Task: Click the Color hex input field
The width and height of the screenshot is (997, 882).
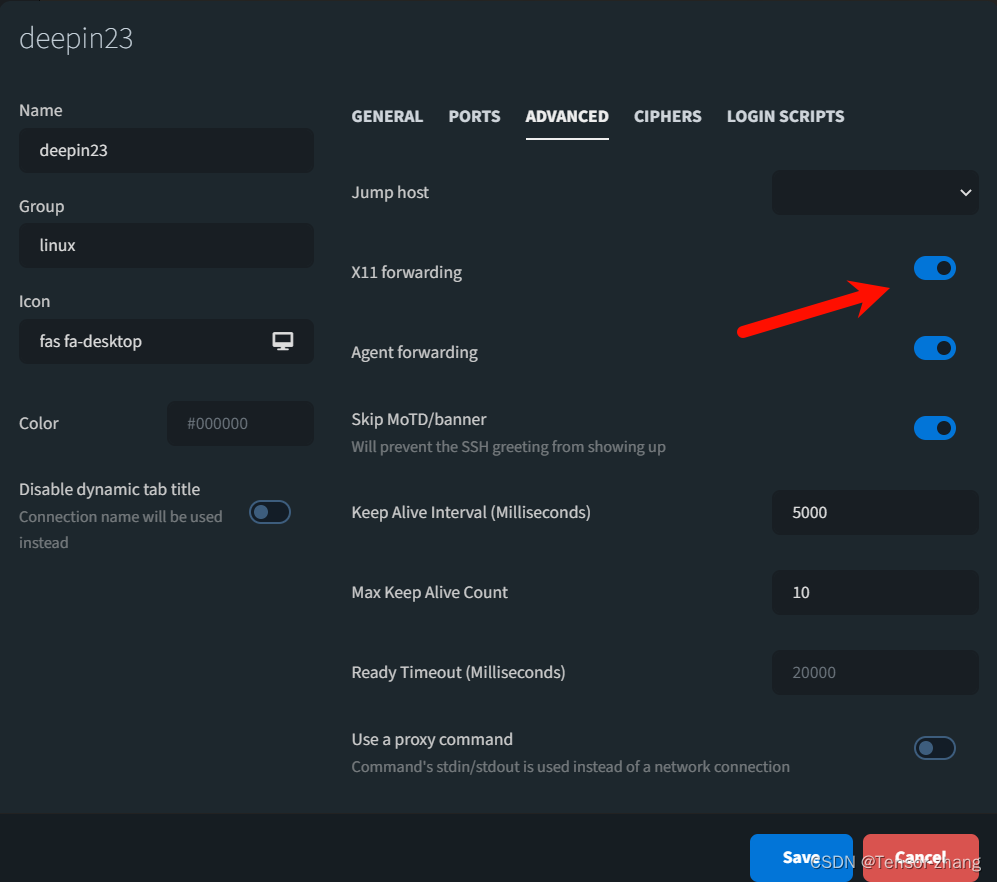Action: 240,424
